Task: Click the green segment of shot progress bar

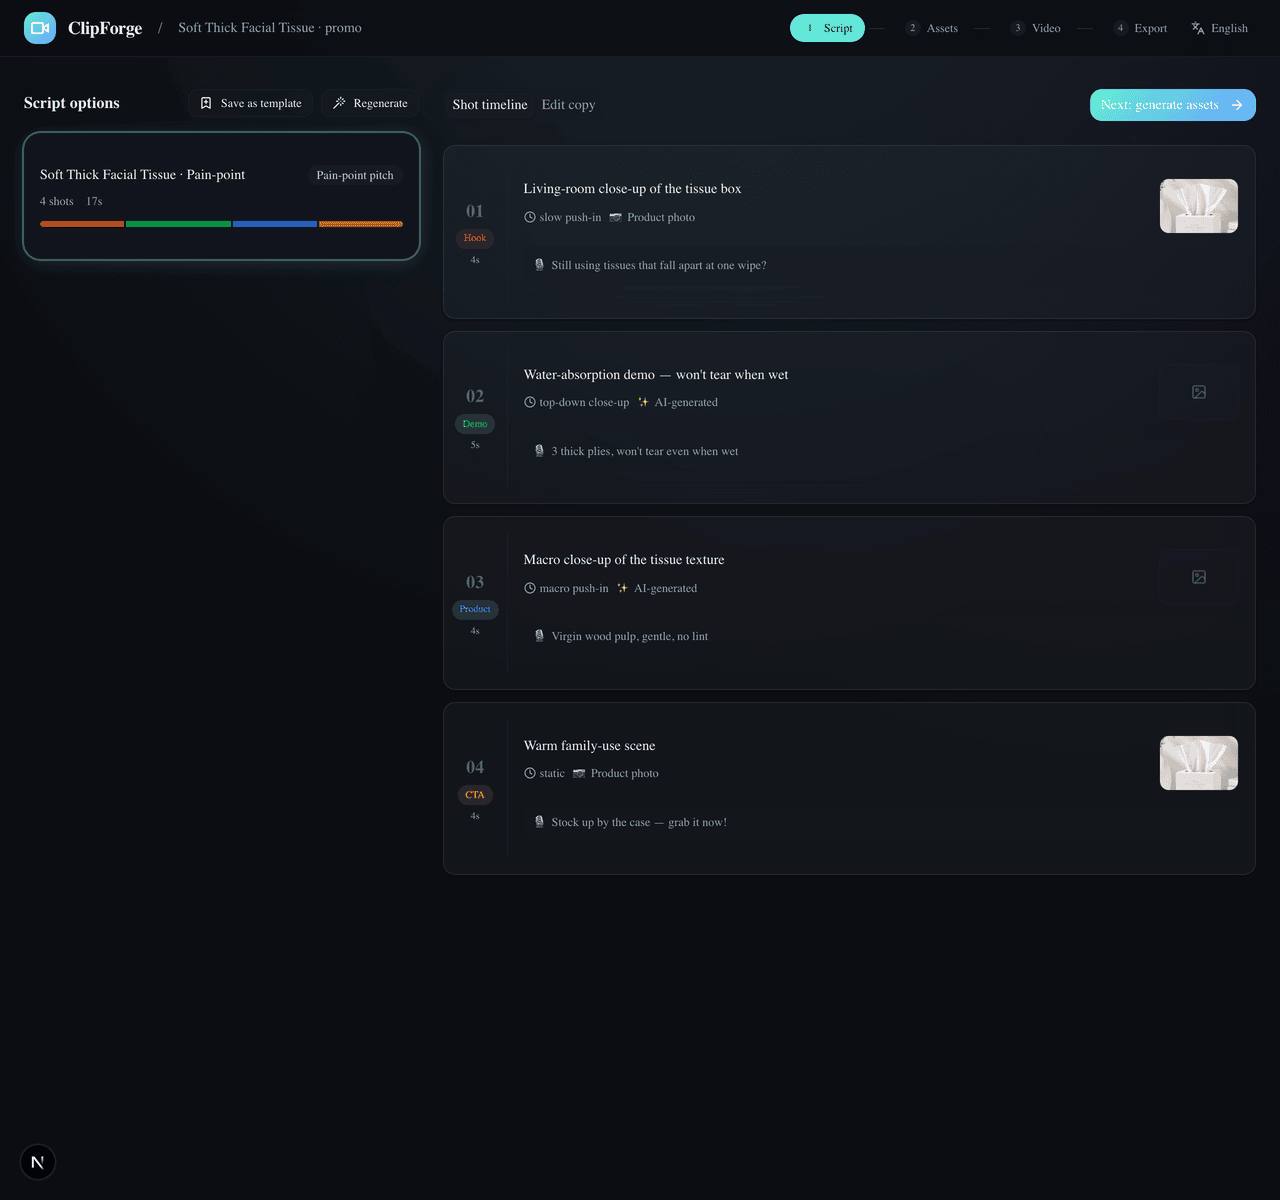Action: point(178,224)
